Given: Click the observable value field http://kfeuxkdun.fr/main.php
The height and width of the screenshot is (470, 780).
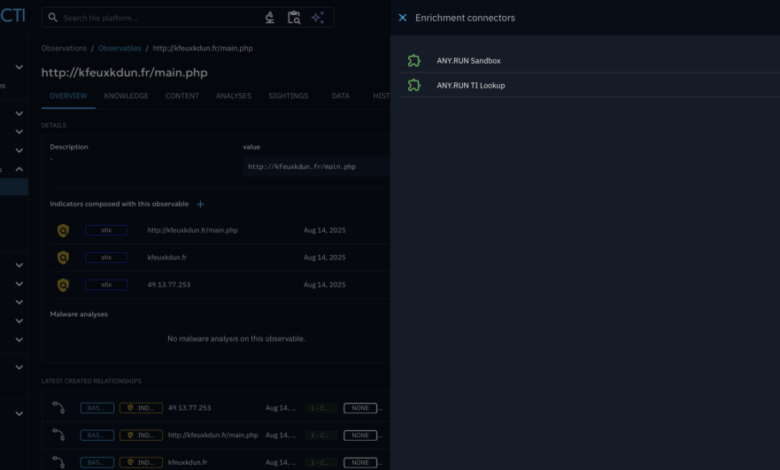Looking at the screenshot, I should (316, 167).
